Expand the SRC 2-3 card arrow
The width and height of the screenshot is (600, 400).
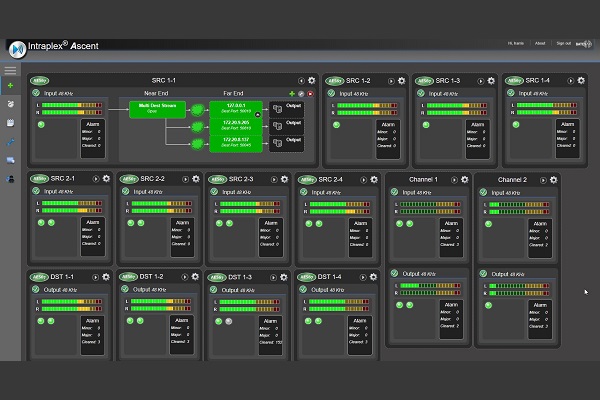coord(274,180)
